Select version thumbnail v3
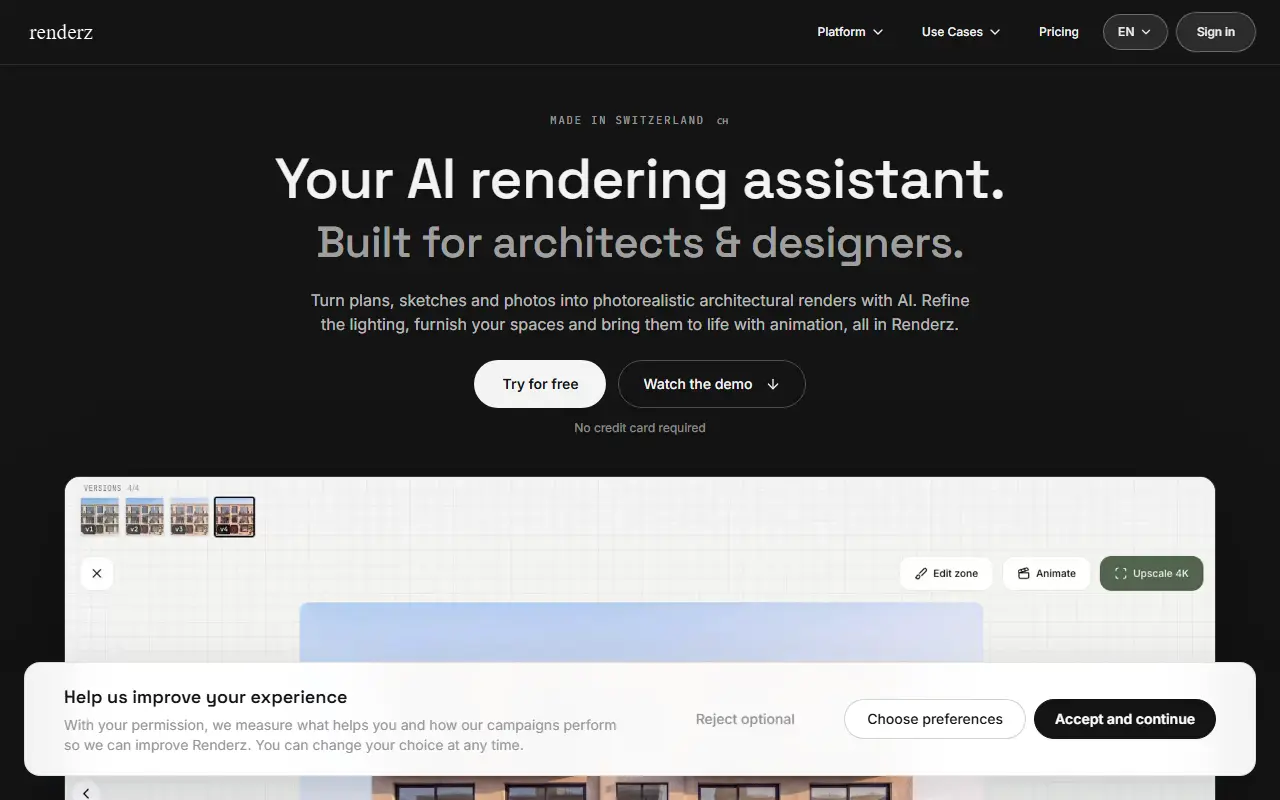1280x800 pixels. (x=189, y=517)
